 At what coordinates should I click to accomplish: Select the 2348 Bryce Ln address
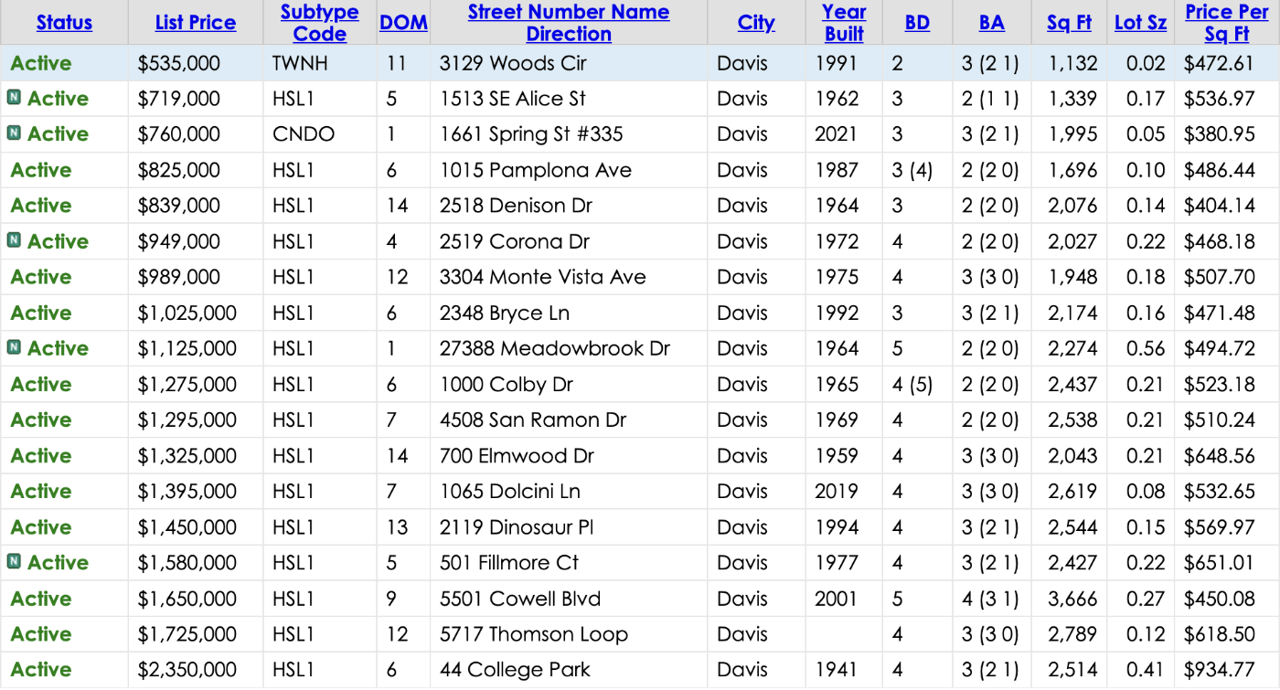(x=505, y=313)
